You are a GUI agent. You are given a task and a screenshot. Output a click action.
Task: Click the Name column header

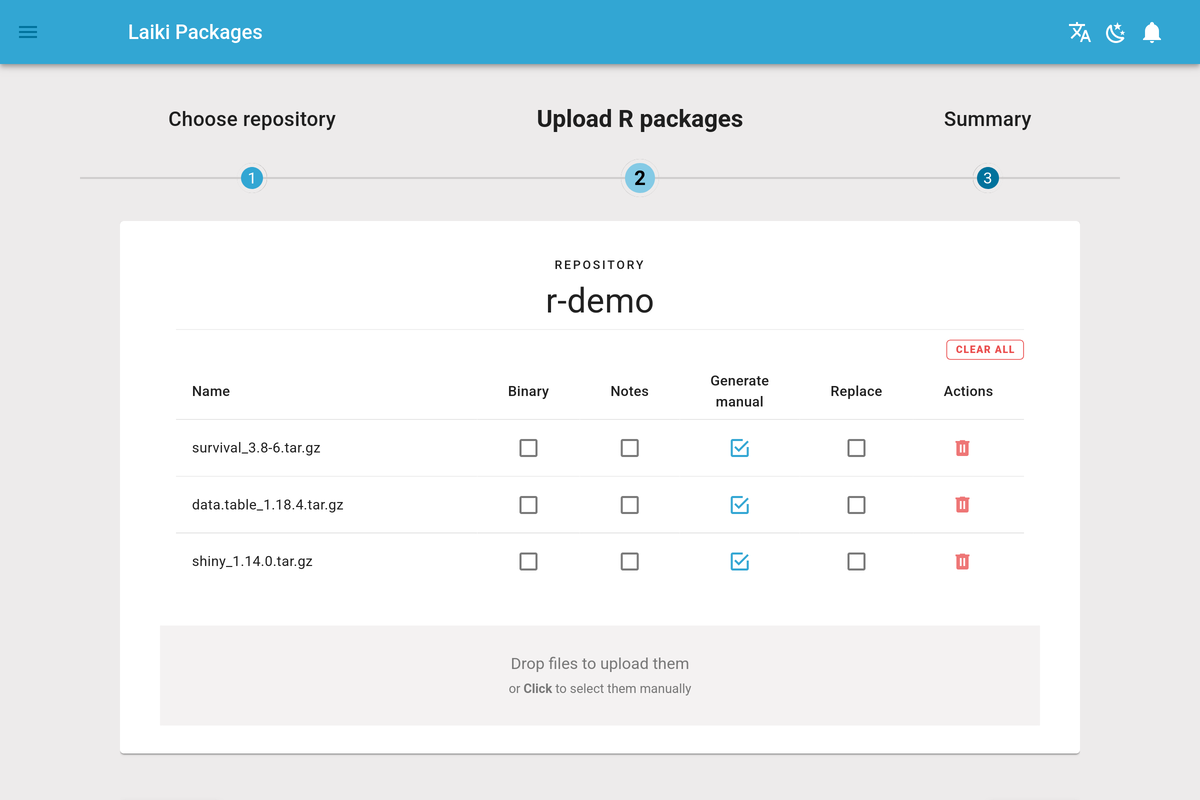(x=211, y=391)
